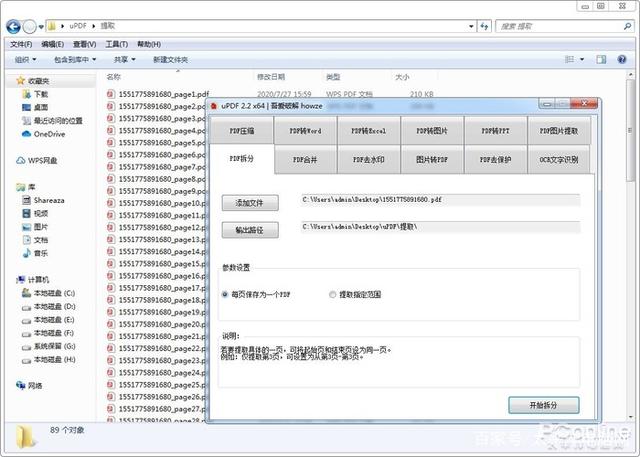Switch to PDF图片提取 tab
Screen dimensions: 640x457
tap(559, 131)
